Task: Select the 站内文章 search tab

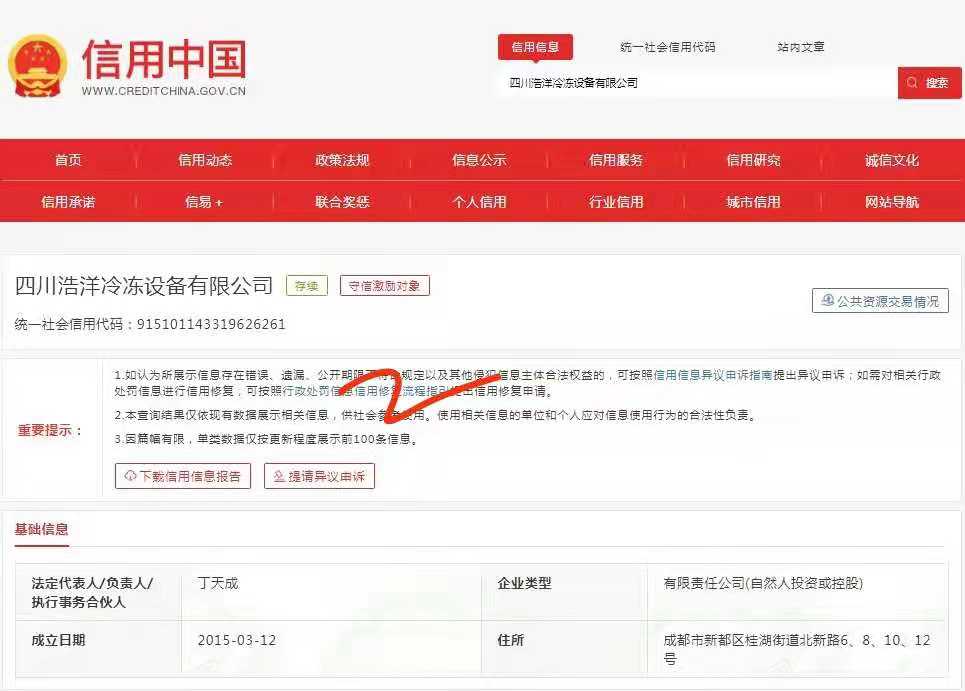Action: 801,47
